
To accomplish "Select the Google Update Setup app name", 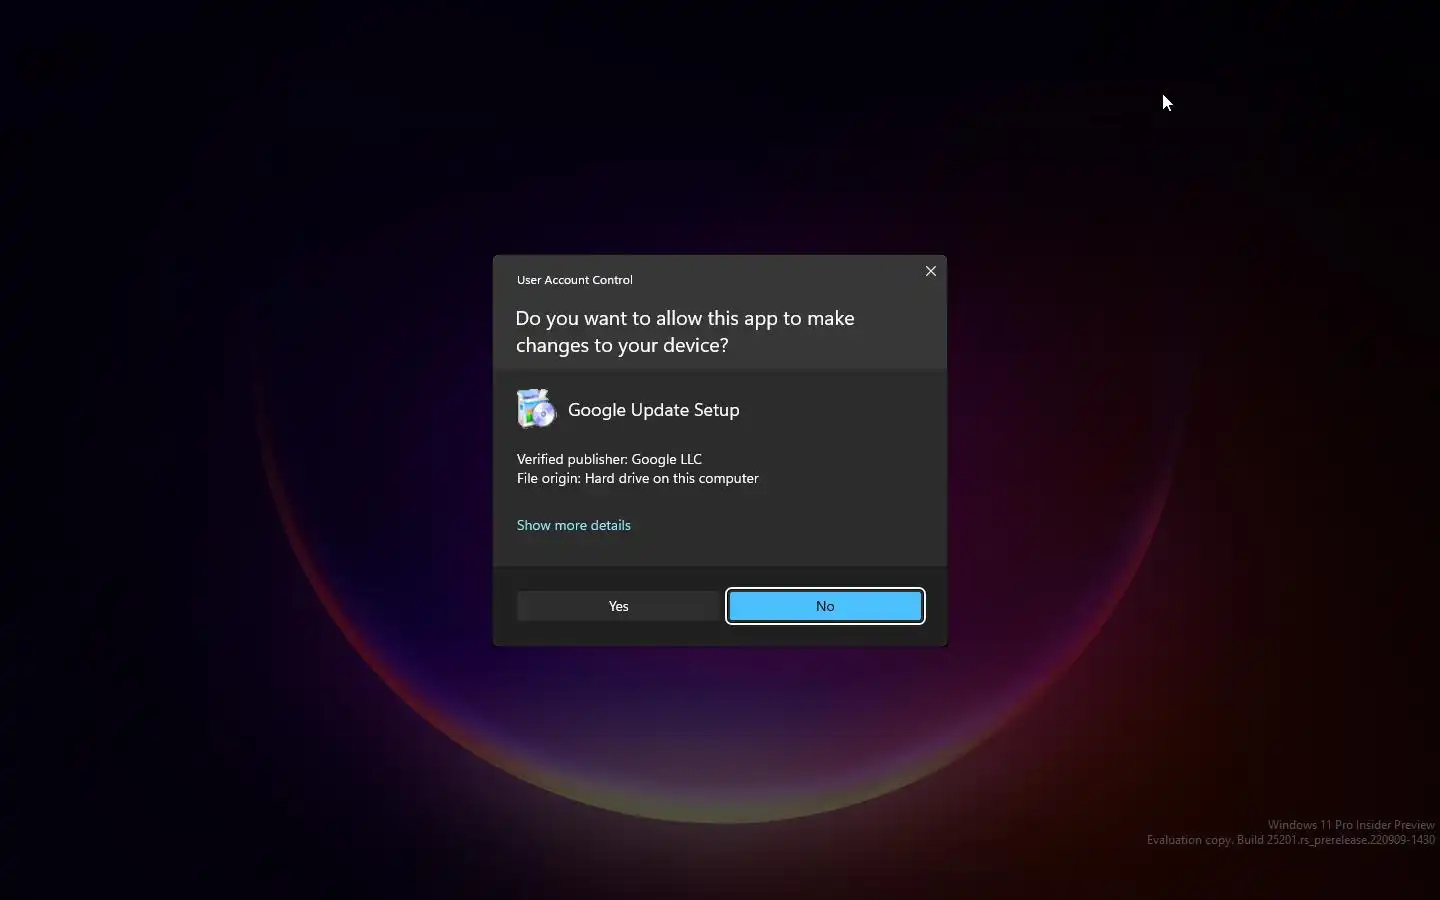I will coord(654,410).
